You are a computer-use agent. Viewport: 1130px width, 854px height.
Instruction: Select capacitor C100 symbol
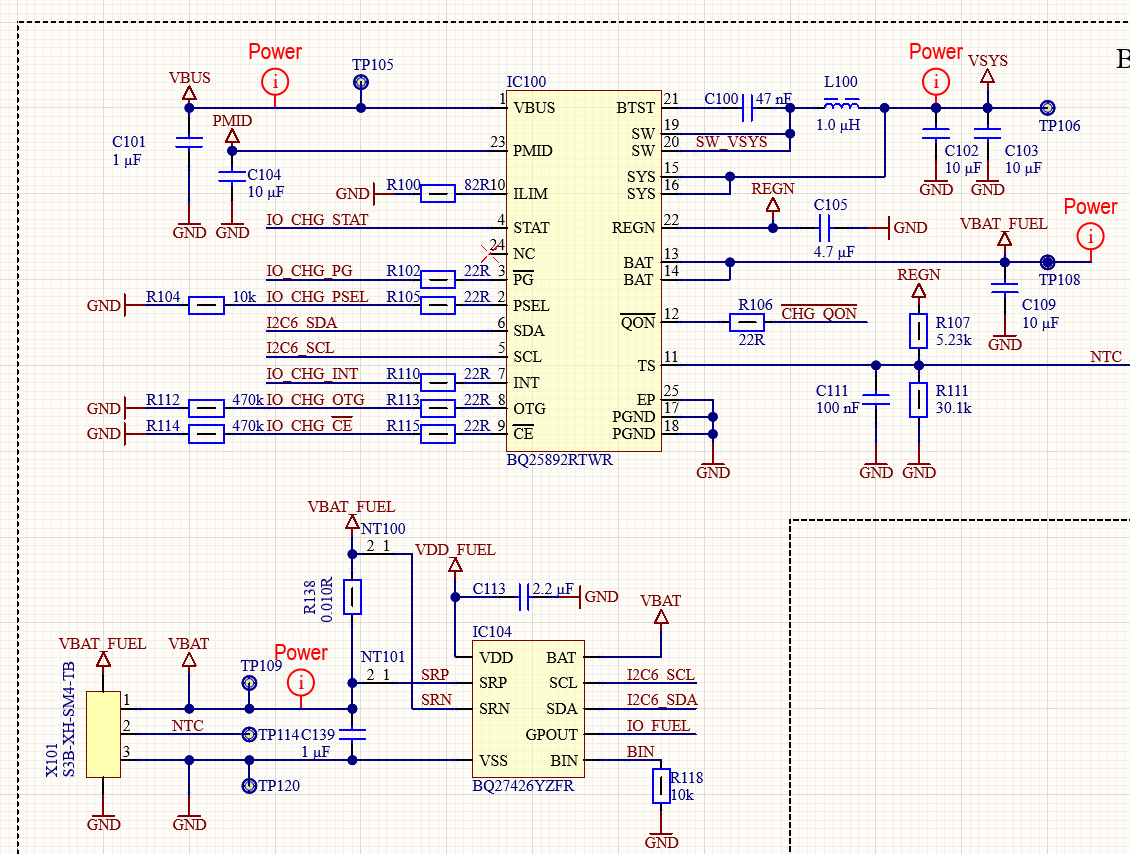pos(747,108)
